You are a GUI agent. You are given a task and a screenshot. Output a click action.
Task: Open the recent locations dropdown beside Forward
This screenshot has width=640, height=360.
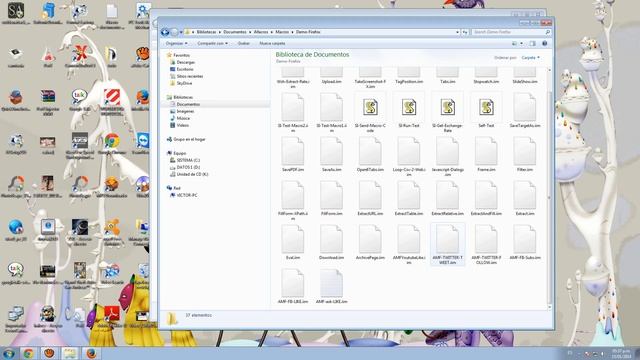point(181,32)
